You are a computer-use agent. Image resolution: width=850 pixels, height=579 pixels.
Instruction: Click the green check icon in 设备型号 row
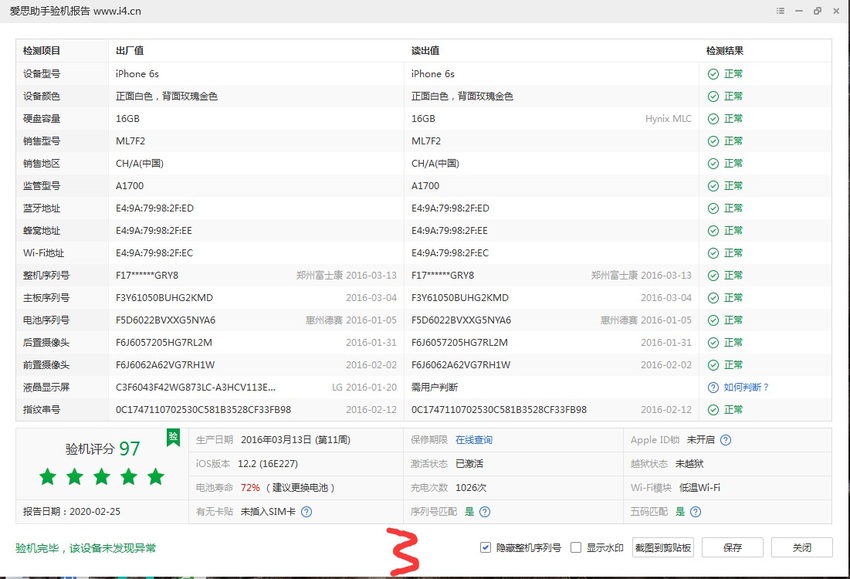click(x=713, y=74)
